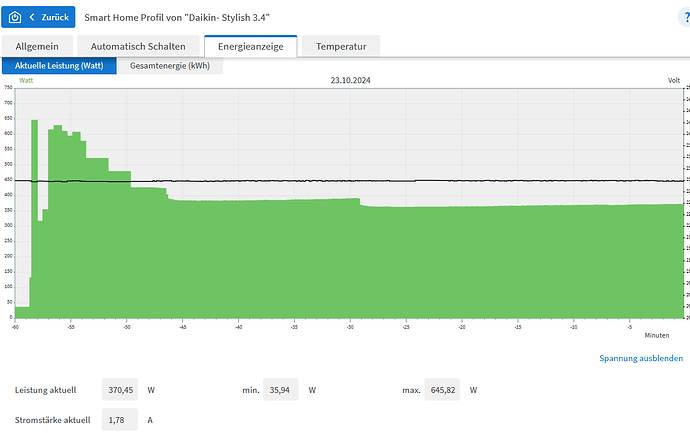The height and width of the screenshot is (433, 690).
Task: Click the Minuten axis label
Action: tap(657, 335)
